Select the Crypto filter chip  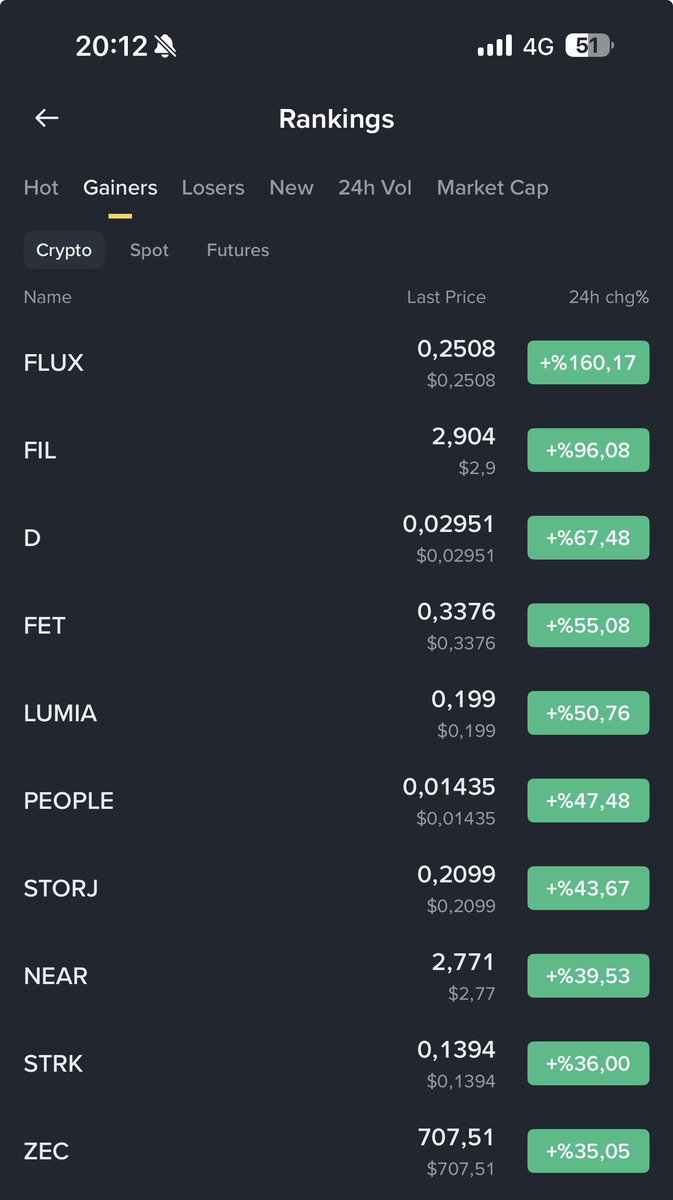coord(64,250)
